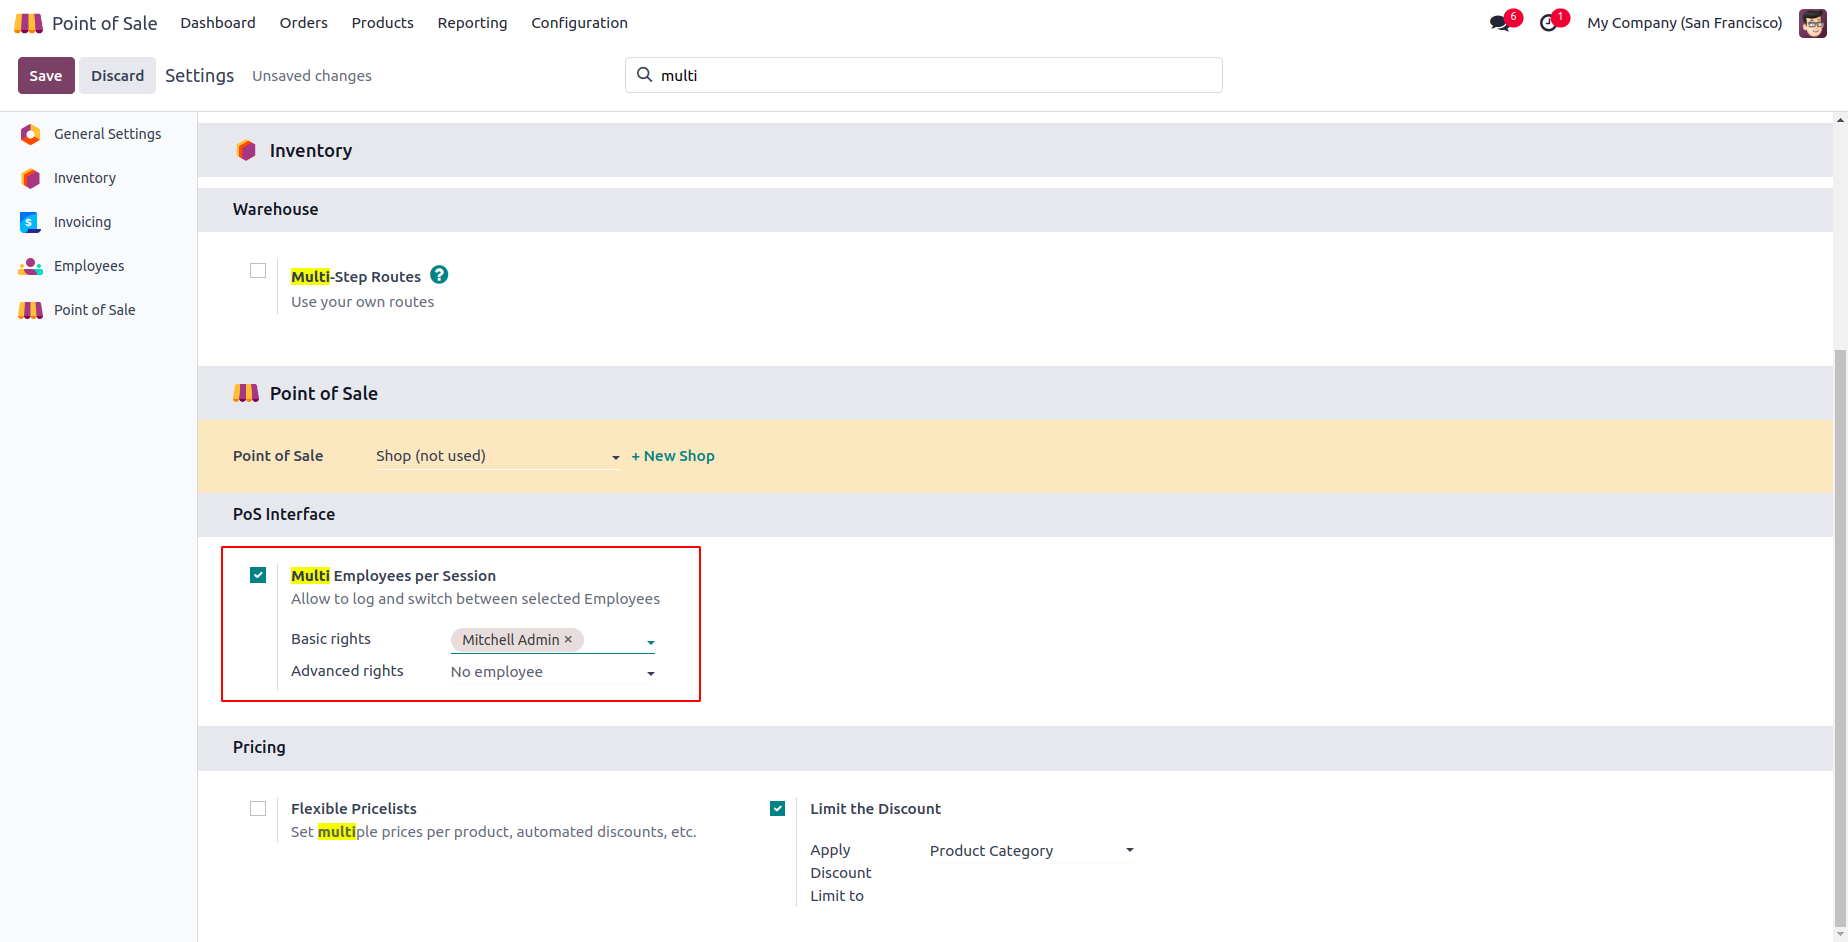
Task: Click the Inventory sidebar icon
Action: click(31, 178)
